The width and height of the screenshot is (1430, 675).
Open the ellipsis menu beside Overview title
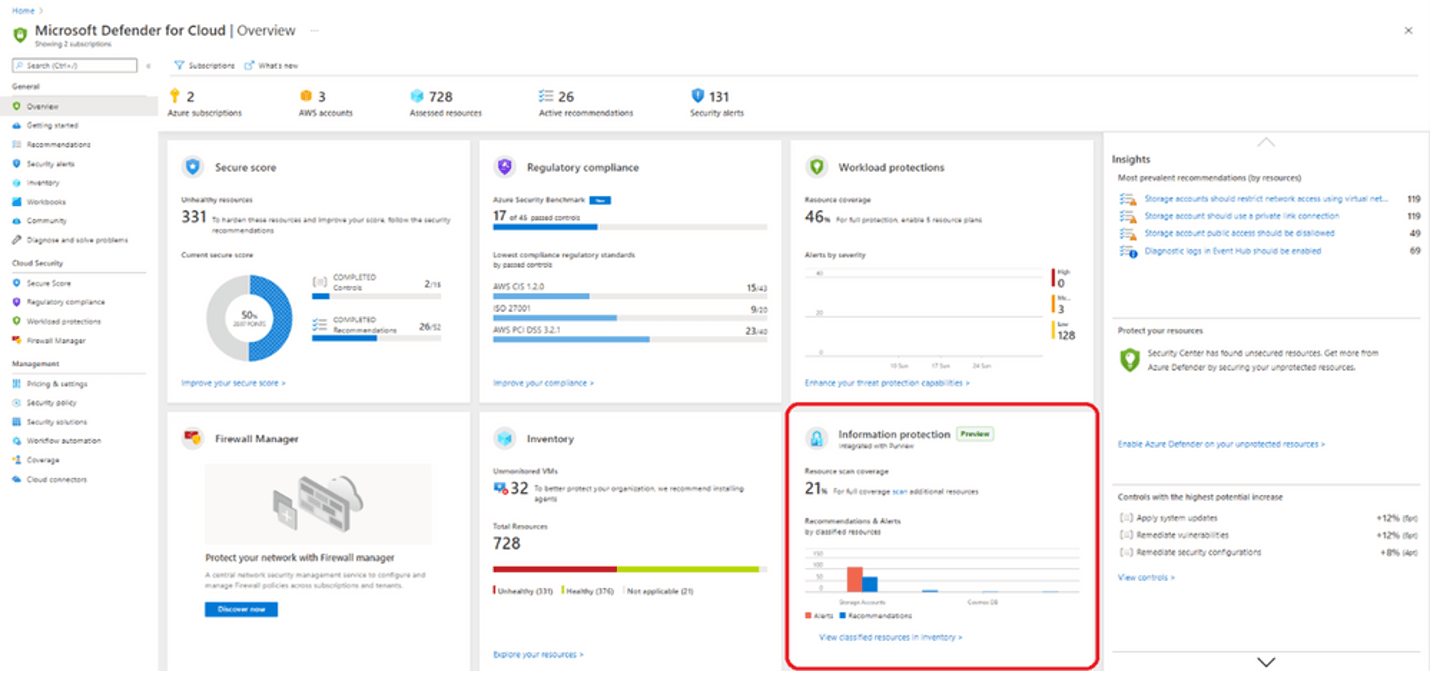click(314, 31)
